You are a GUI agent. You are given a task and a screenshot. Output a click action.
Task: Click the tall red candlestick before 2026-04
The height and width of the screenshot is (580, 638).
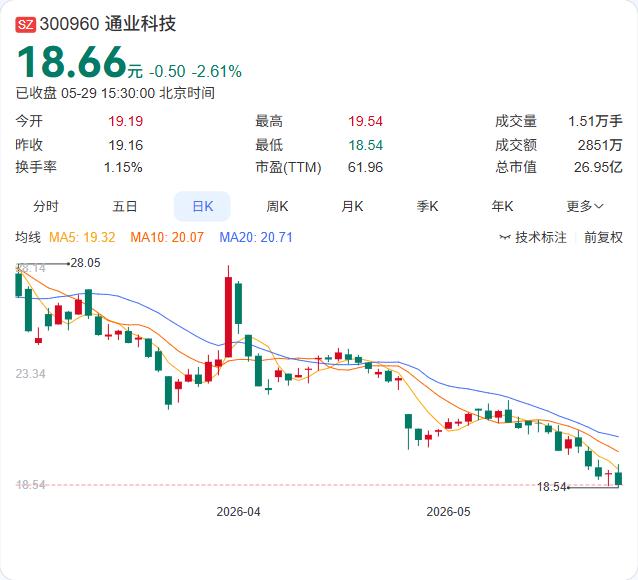(x=229, y=317)
